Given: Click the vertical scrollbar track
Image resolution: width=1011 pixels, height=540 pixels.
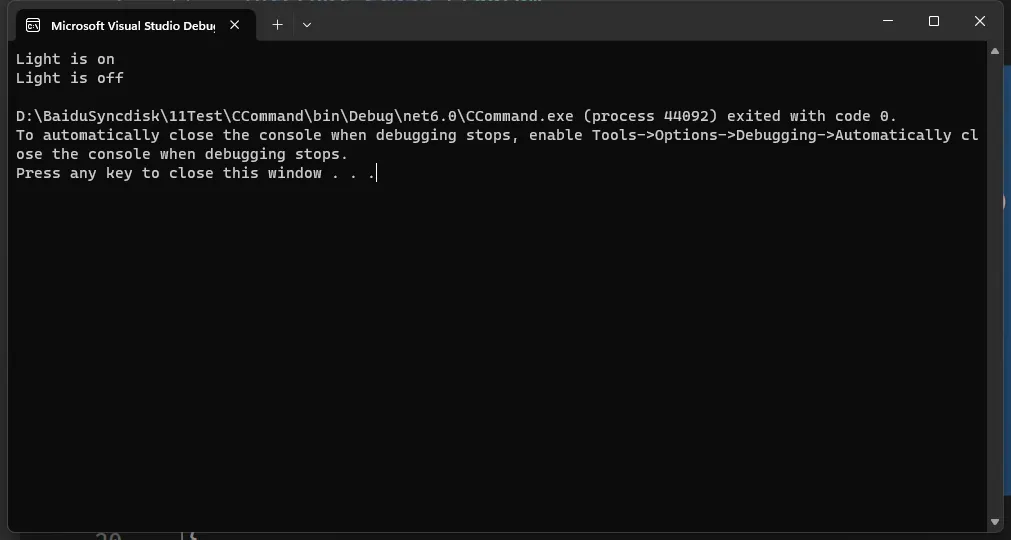Looking at the screenshot, I should click(x=995, y=287).
